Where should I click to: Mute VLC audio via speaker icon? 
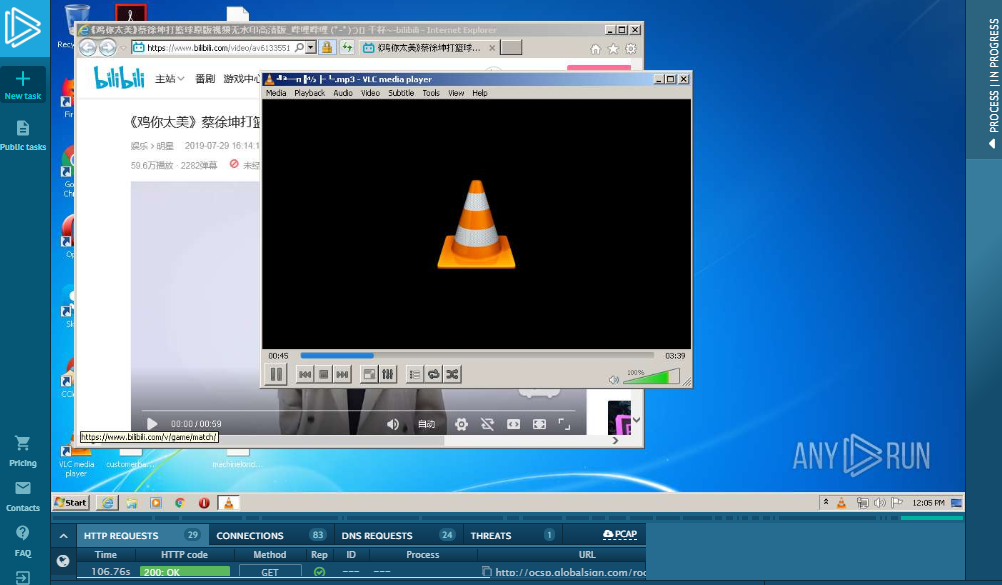point(614,379)
